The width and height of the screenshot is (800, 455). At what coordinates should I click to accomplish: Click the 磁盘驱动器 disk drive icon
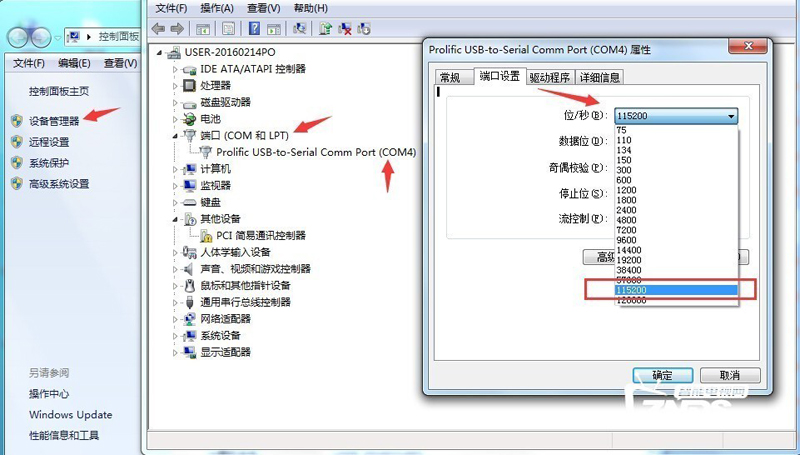click(x=189, y=103)
